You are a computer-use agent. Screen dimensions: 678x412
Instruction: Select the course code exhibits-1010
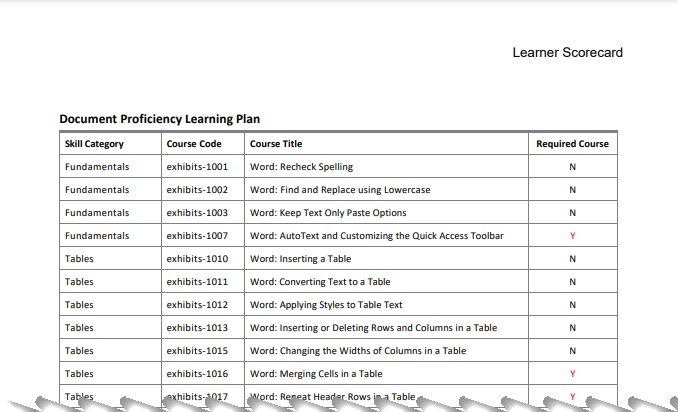(x=197, y=259)
